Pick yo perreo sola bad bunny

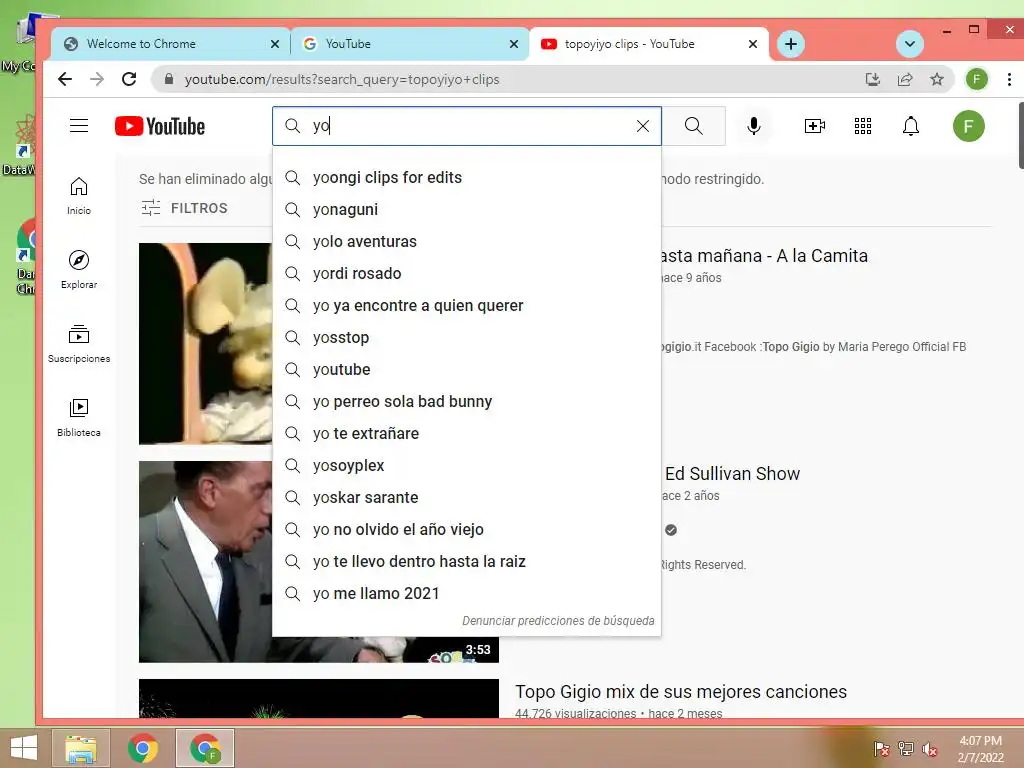pos(466,402)
